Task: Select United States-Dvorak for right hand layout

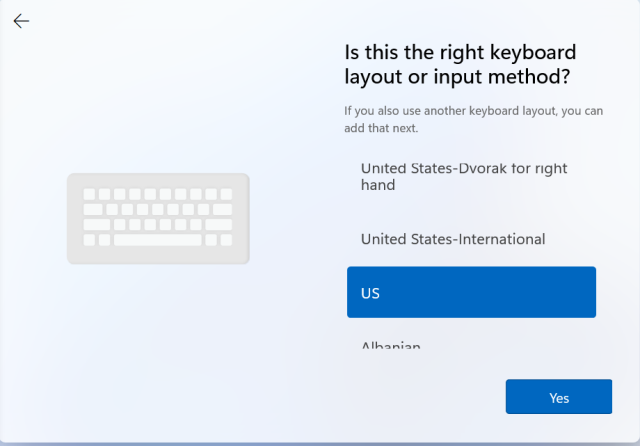Action: tap(463, 176)
